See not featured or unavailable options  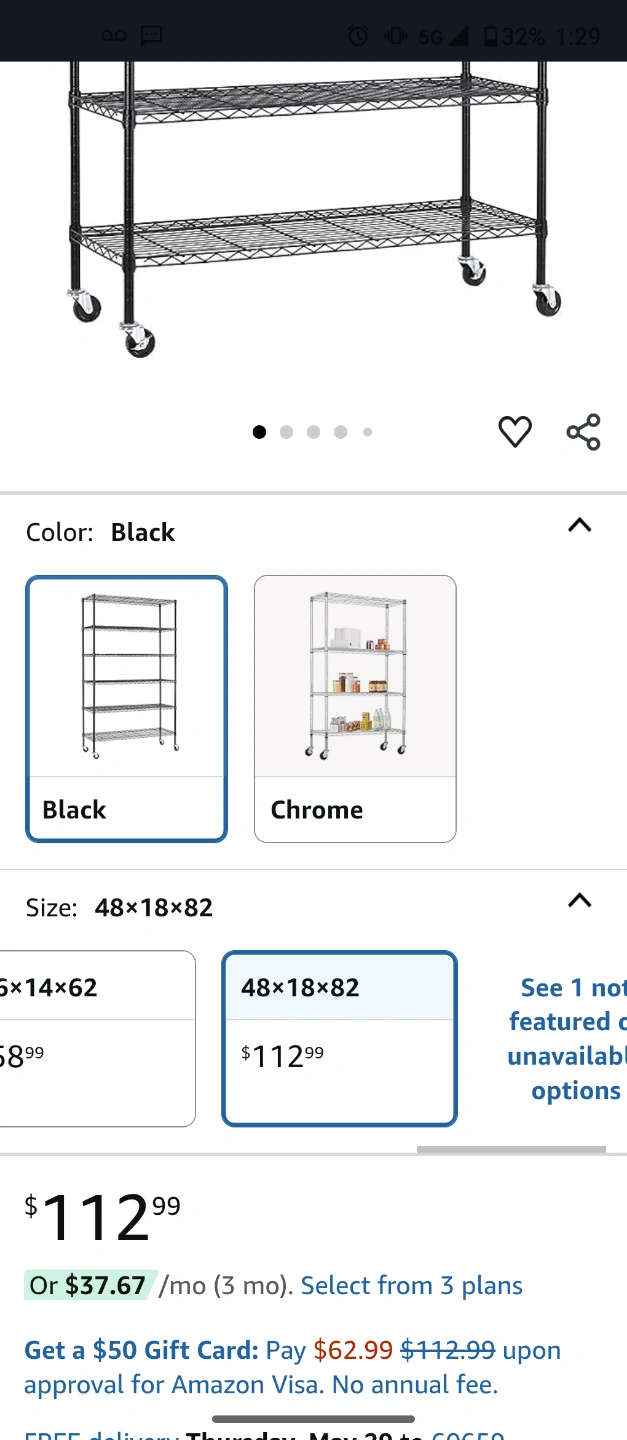coord(567,1039)
